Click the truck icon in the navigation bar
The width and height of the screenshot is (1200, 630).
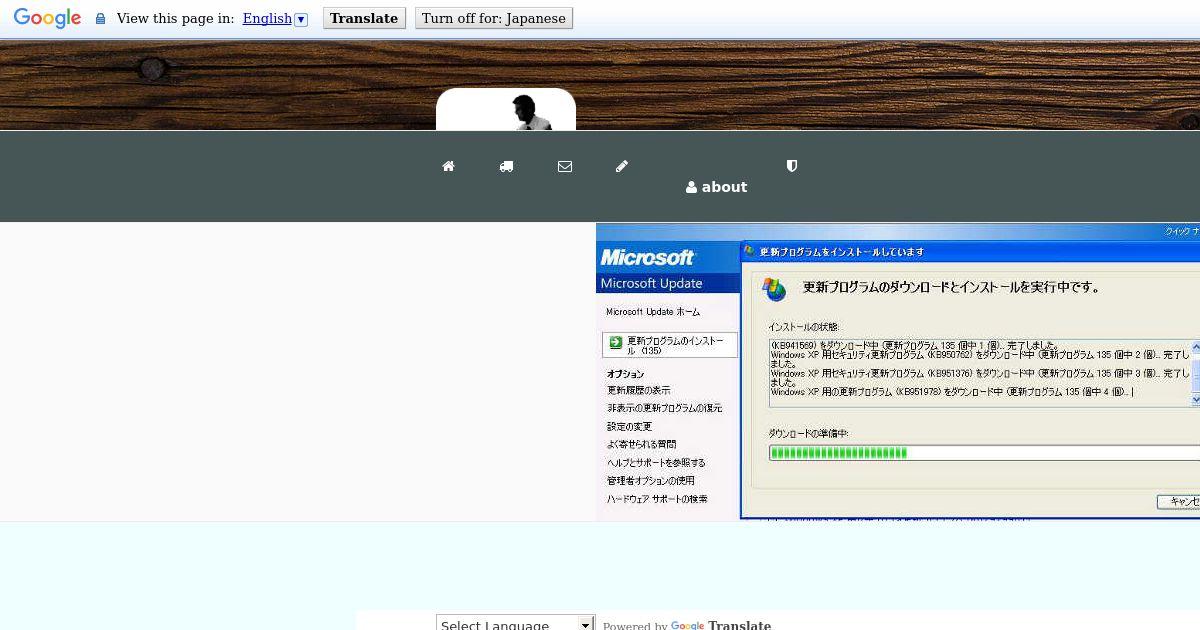point(506,167)
